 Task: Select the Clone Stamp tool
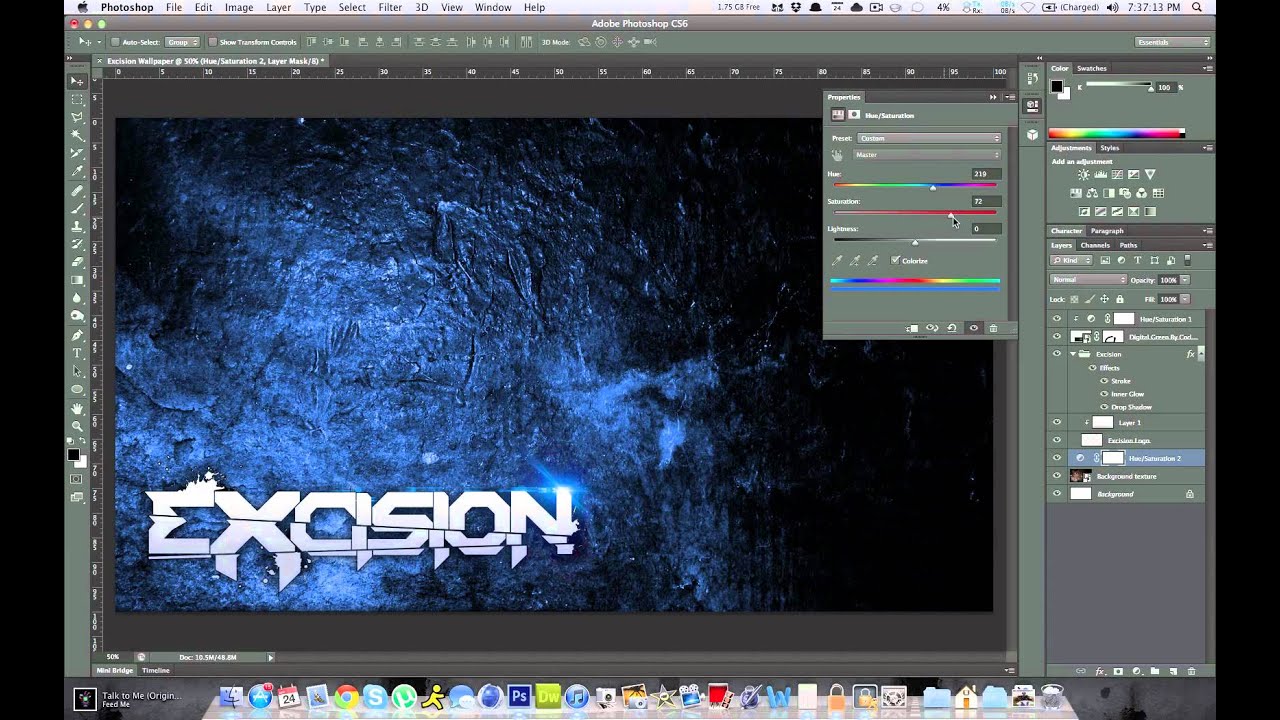77,226
